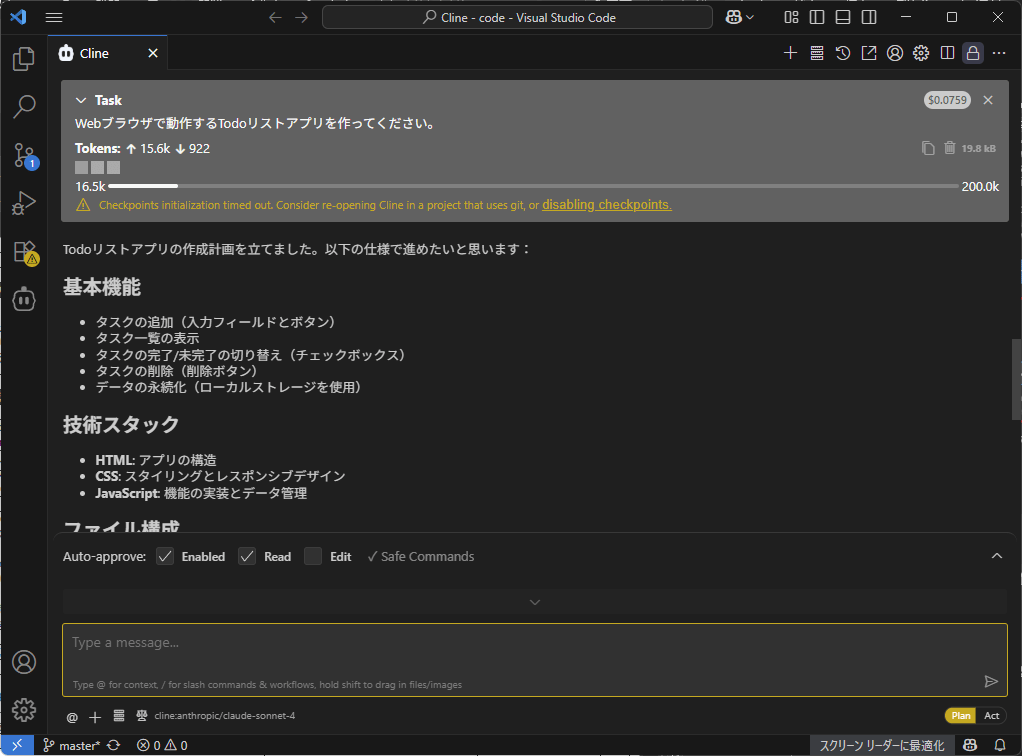Screen dimensions: 1022x756
Task: Select the Cline tab
Action: [x=94, y=53]
